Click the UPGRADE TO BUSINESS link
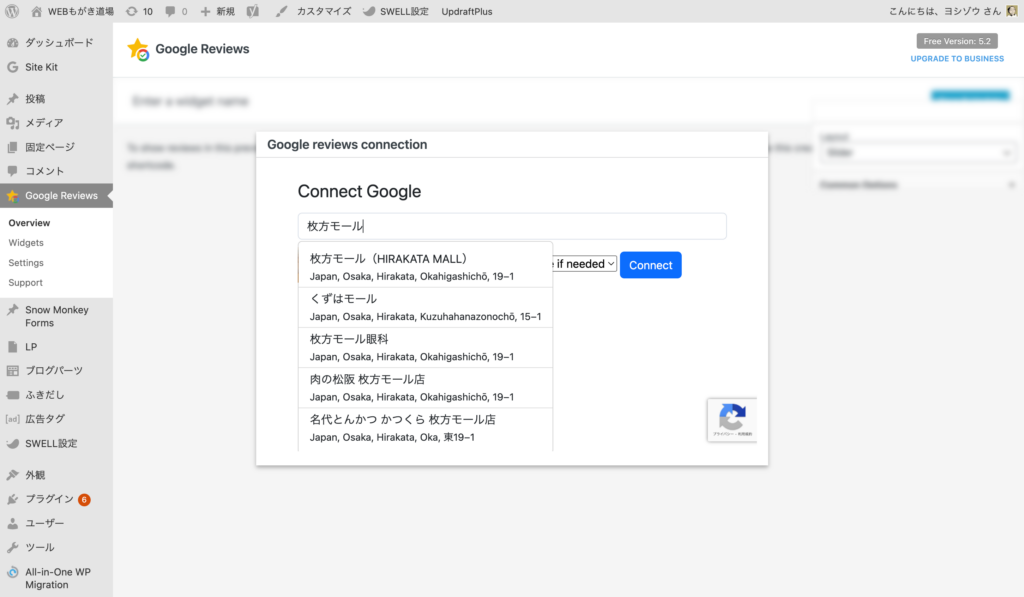1024x597 pixels. pyautogui.click(x=957, y=58)
